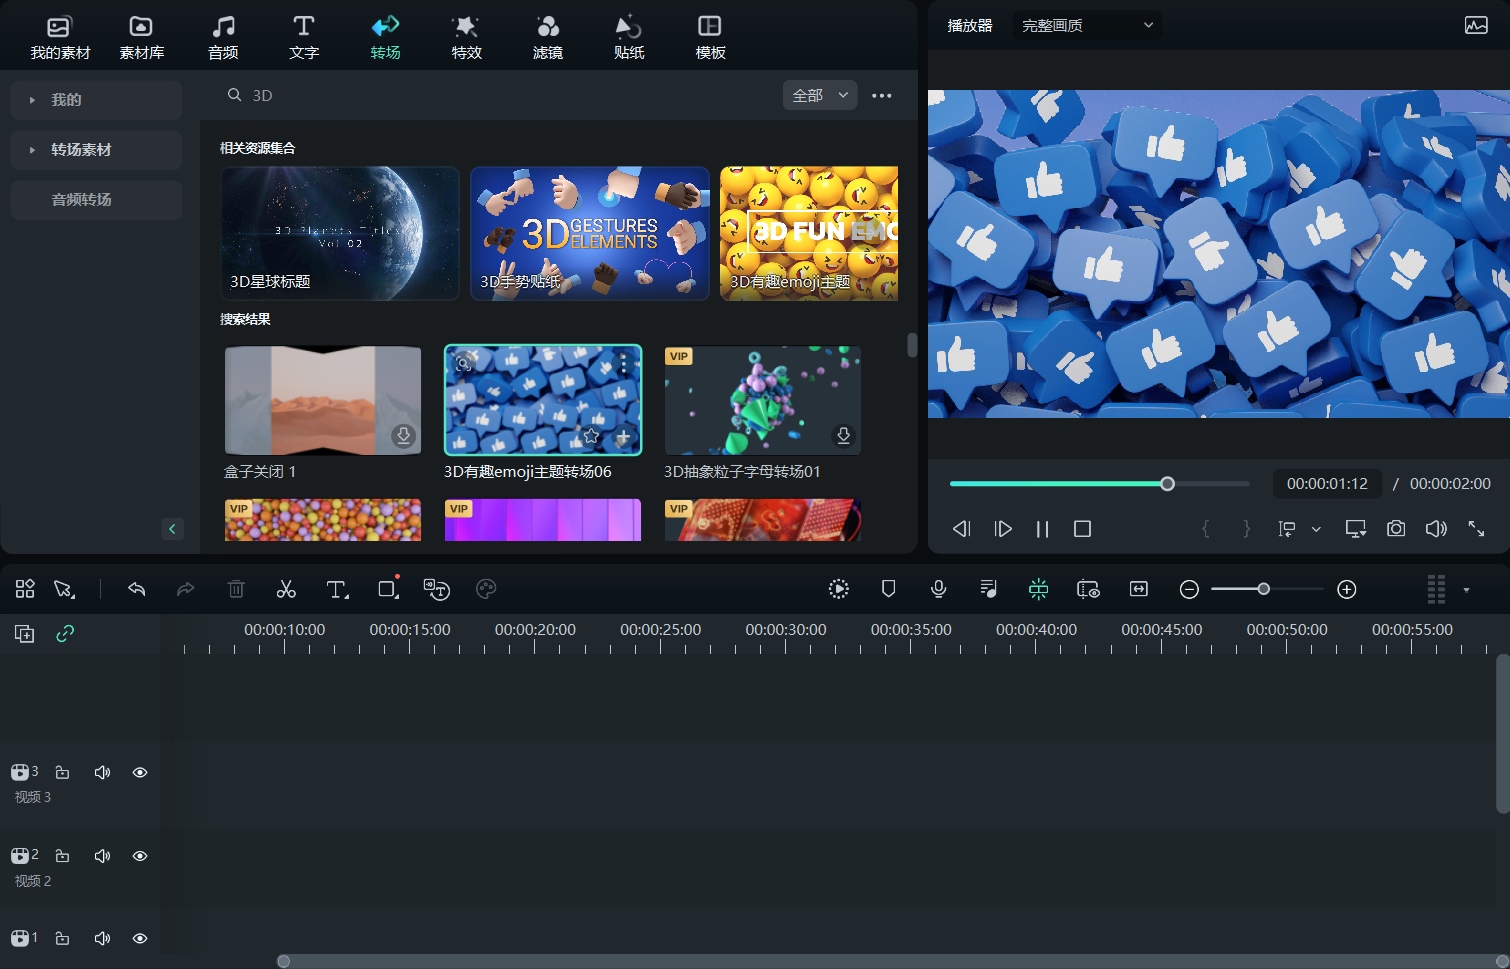Open the text tool in timeline toolbar
This screenshot has width=1510, height=969.
[x=337, y=589]
